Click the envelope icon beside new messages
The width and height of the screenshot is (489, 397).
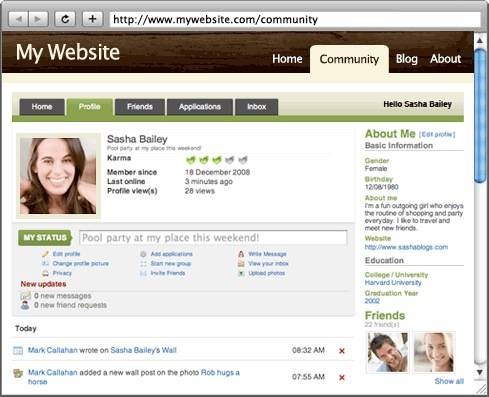[x=25, y=296]
